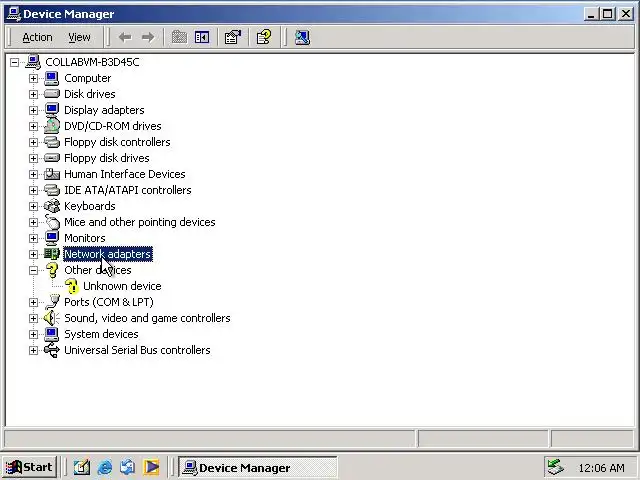Expand Mice and other pointing devices
This screenshot has width=640, height=480.
pyautogui.click(x=33, y=222)
